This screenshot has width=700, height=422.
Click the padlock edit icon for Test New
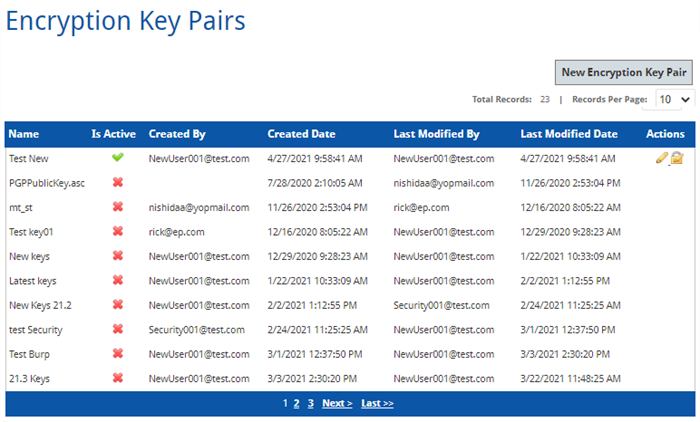click(677, 158)
